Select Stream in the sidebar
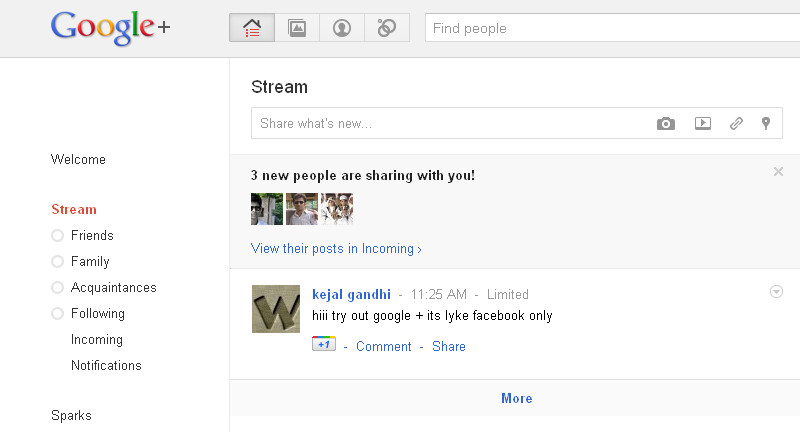 pyautogui.click(x=74, y=209)
